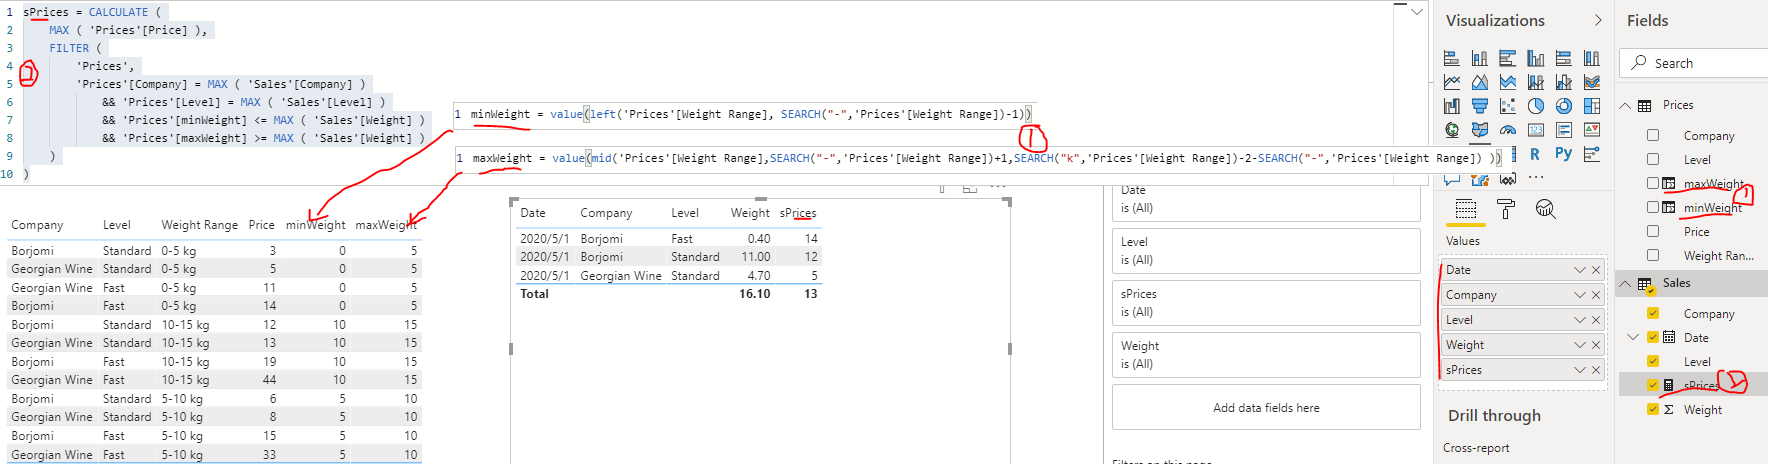Collapse the Visualizations pane chevron
1768x464 pixels.
click(x=1598, y=20)
